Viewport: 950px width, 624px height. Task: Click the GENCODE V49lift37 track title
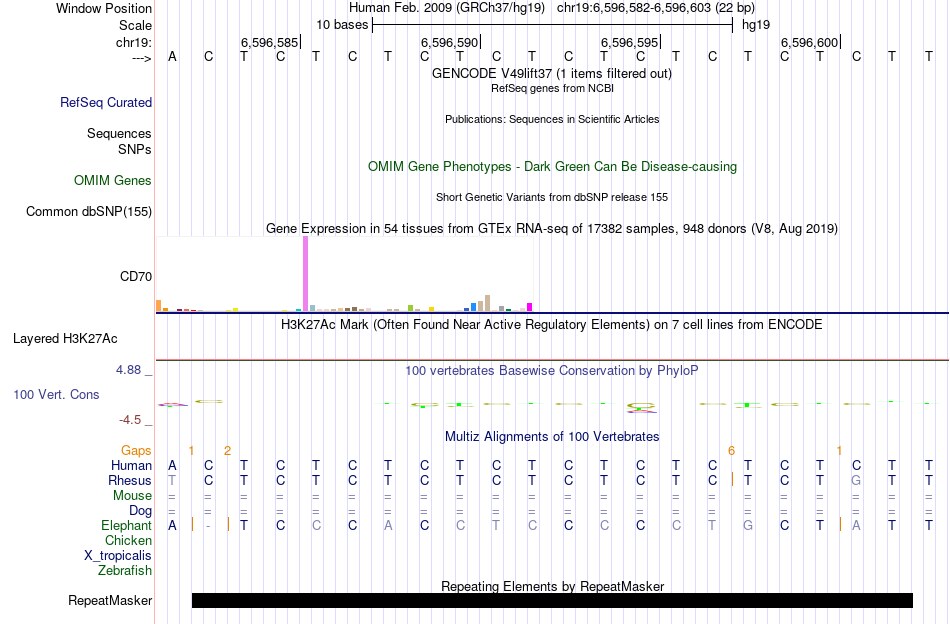(552, 73)
